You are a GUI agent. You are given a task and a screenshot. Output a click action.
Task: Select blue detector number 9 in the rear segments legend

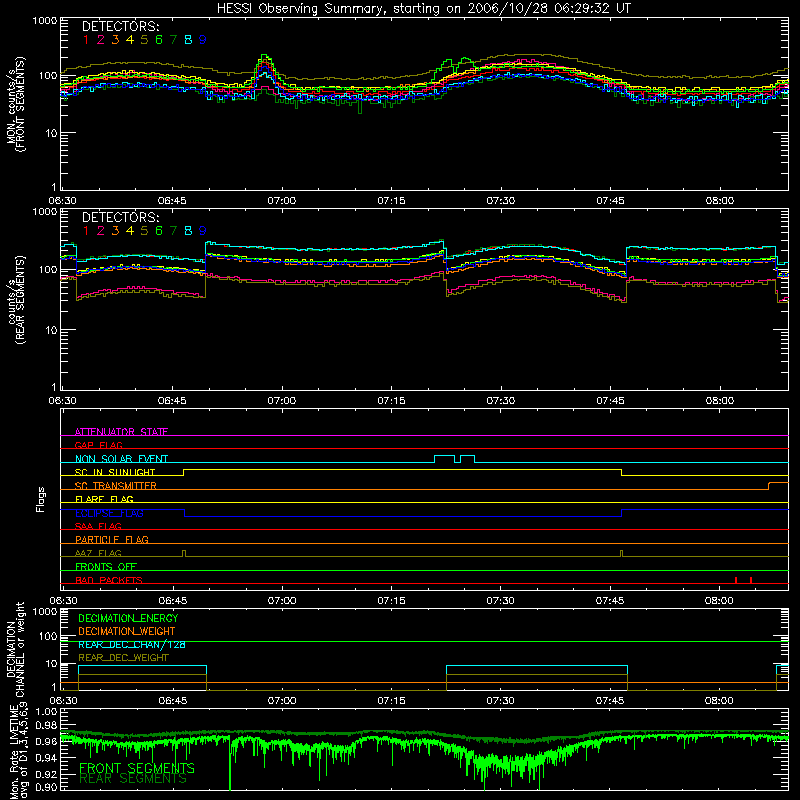coord(203,231)
